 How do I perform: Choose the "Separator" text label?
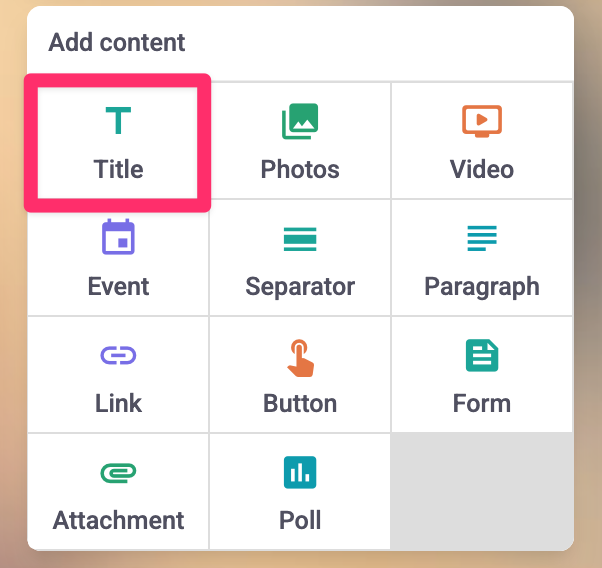(300, 286)
